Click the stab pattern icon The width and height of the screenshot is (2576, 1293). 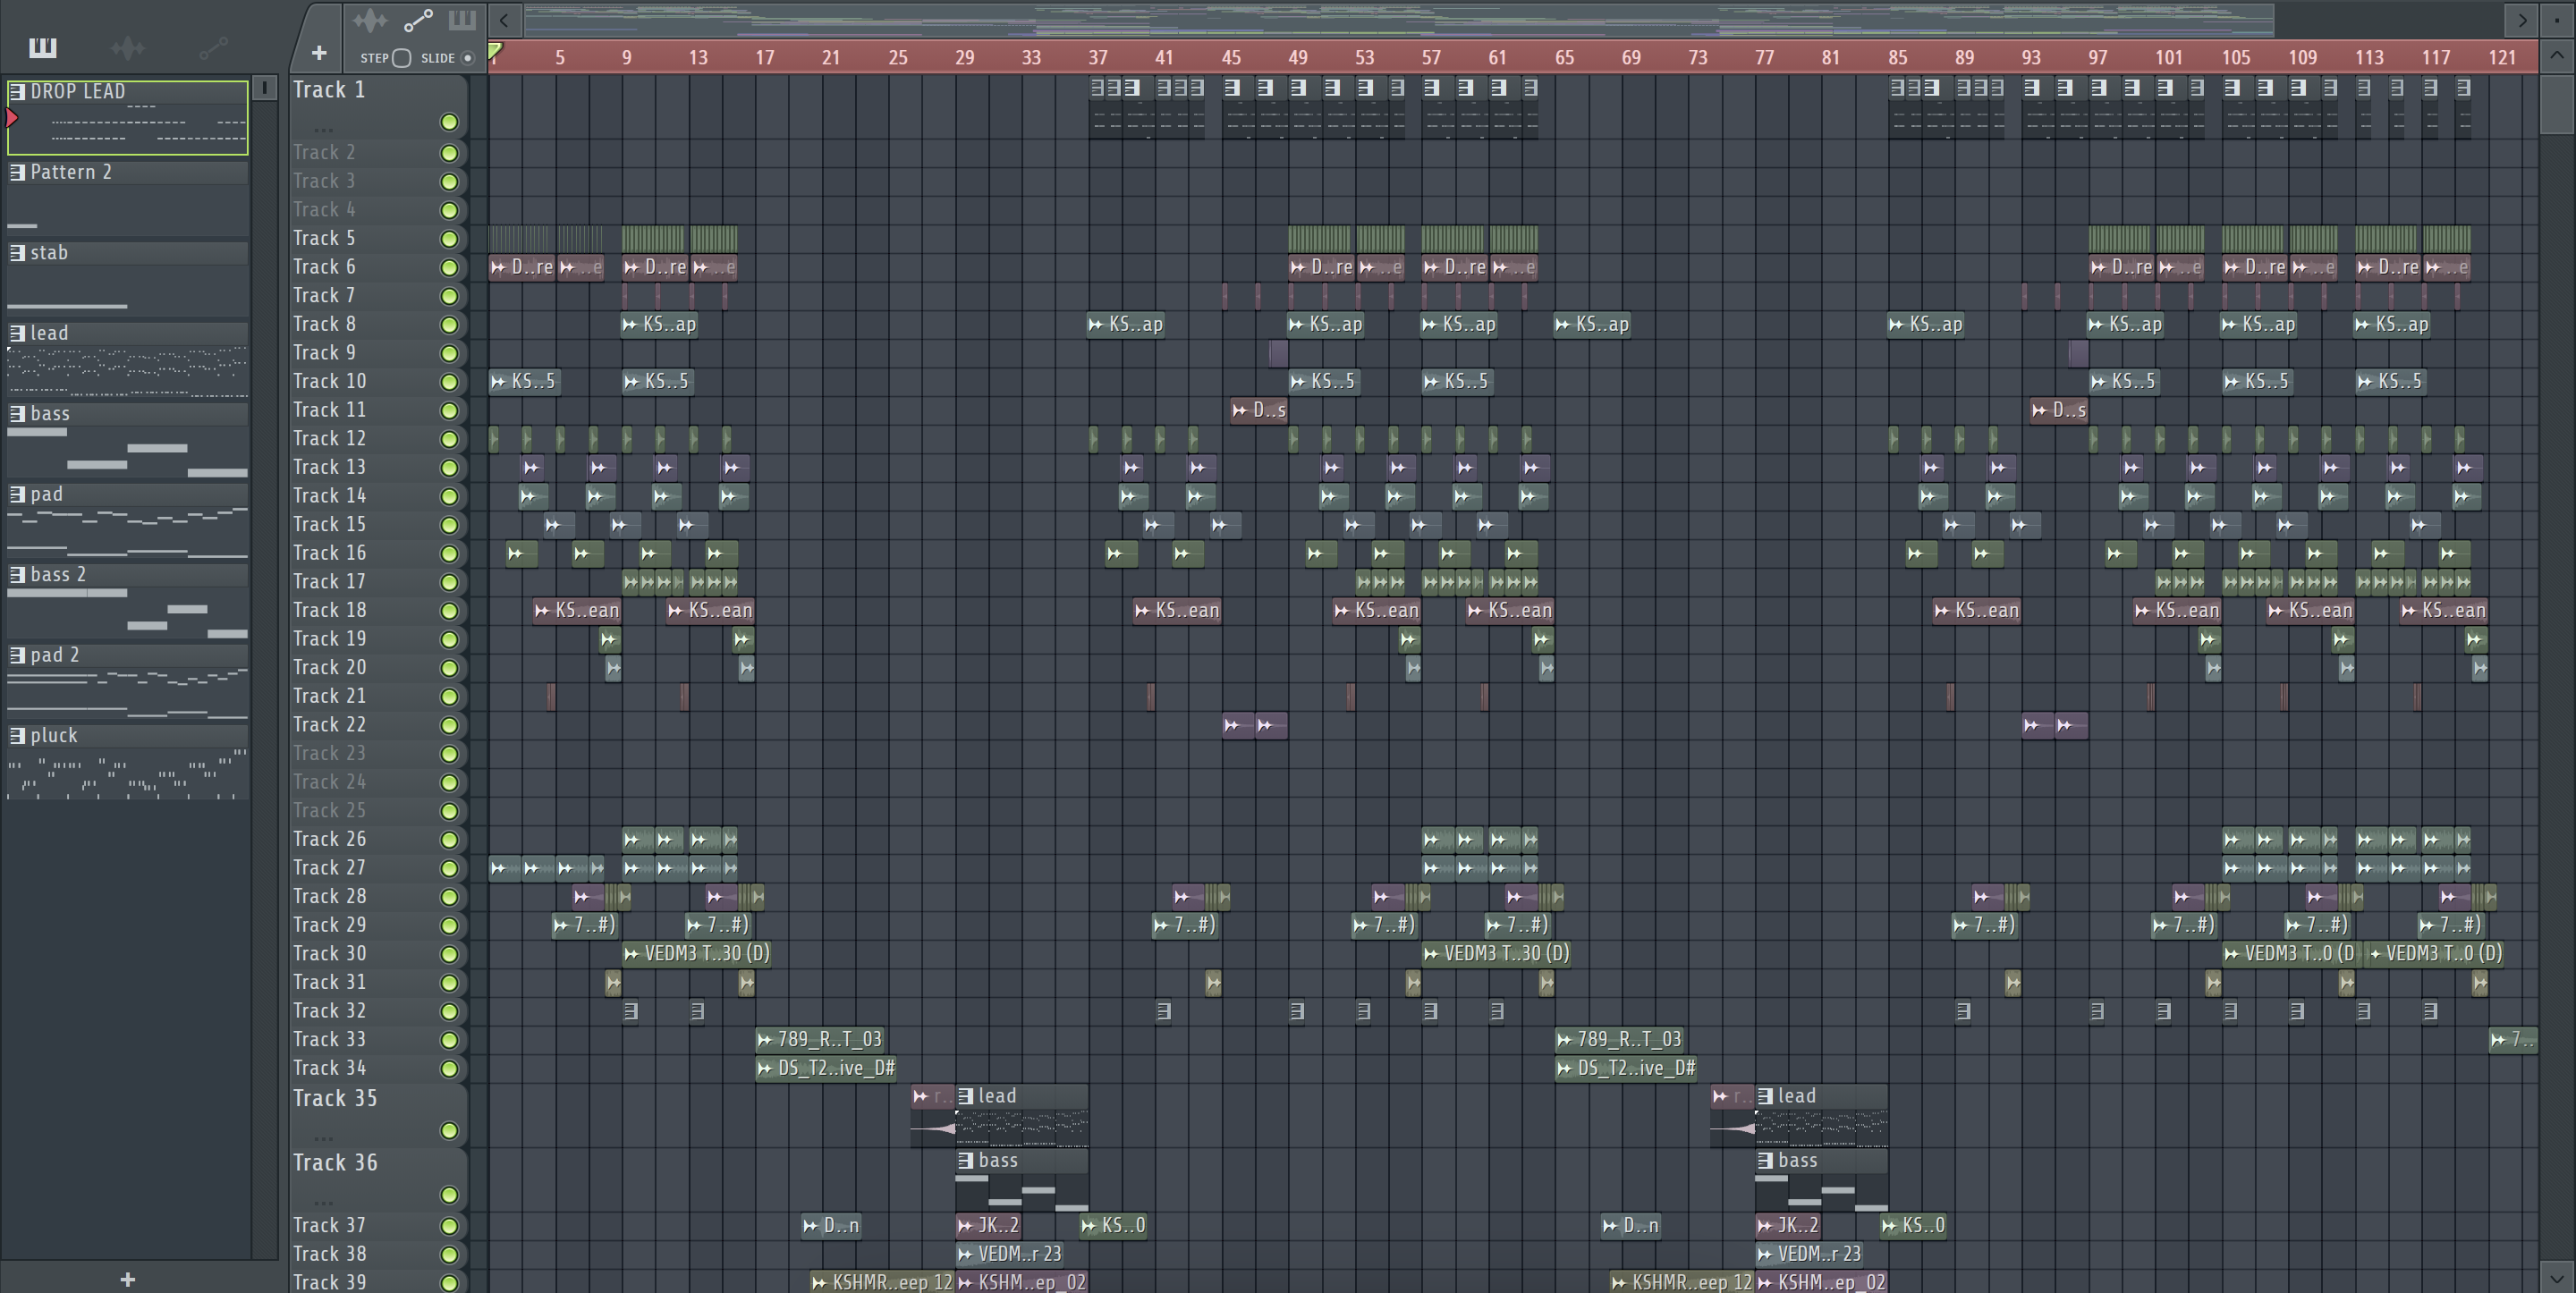tap(17, 253)
